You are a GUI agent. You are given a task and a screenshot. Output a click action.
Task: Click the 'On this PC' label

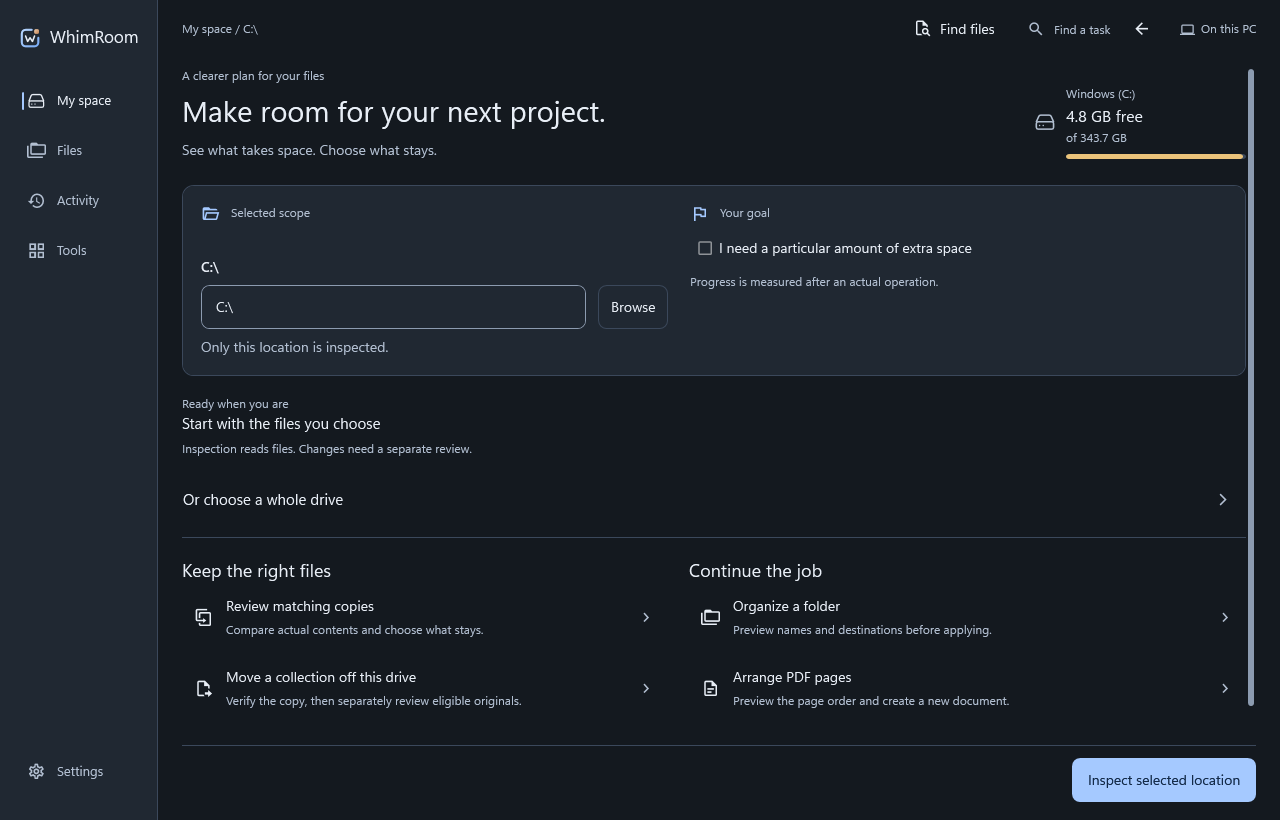1228,29
